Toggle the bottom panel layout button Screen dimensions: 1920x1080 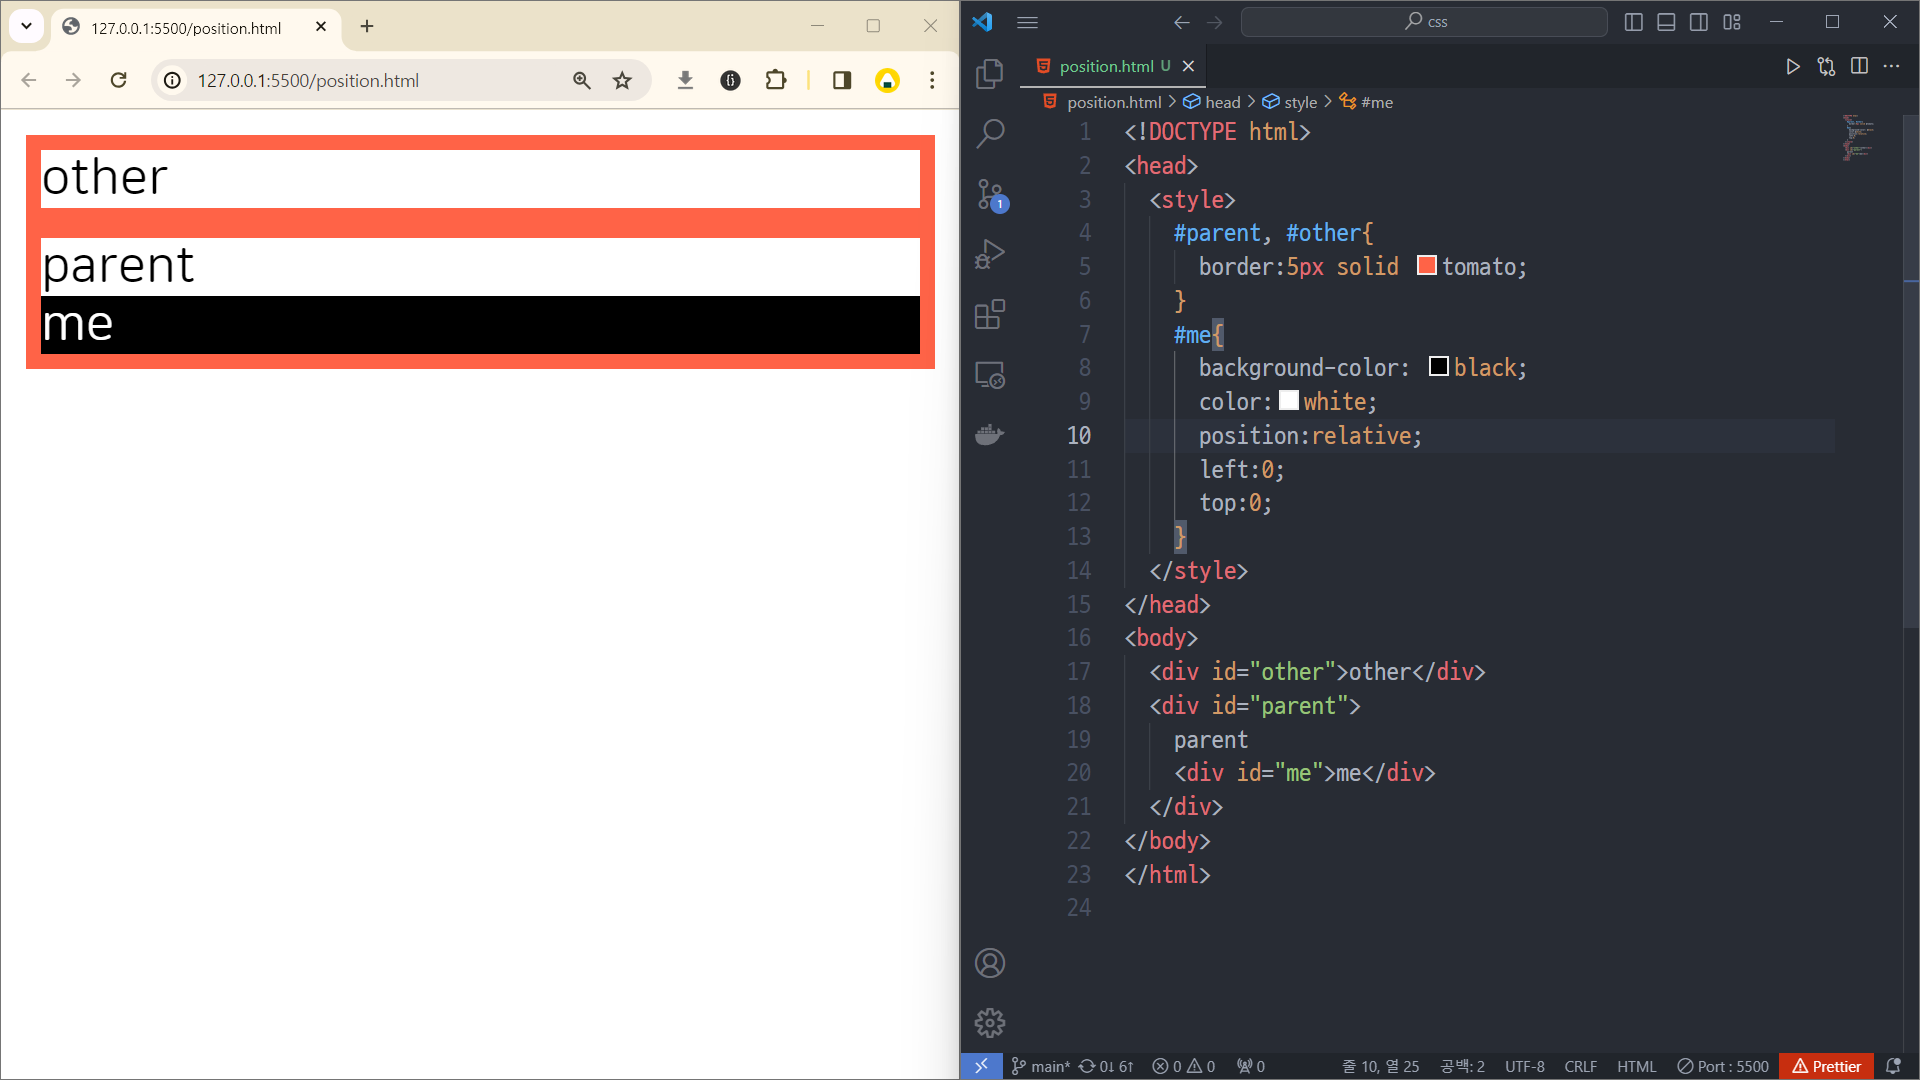point(1666,22)
